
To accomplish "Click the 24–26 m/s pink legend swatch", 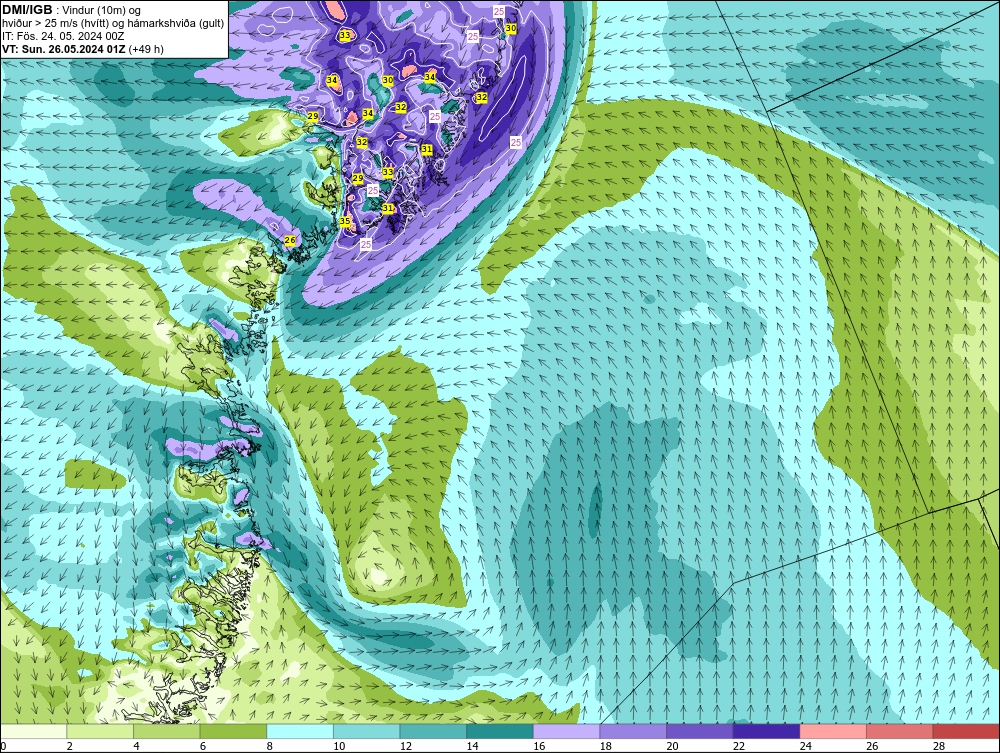I will click(833, 731).
